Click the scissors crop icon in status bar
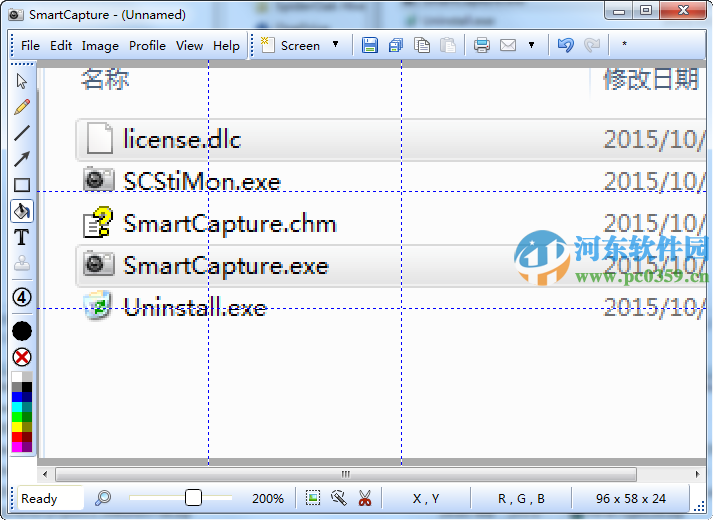This screenshot has height=521, width=714. [365, 498]
